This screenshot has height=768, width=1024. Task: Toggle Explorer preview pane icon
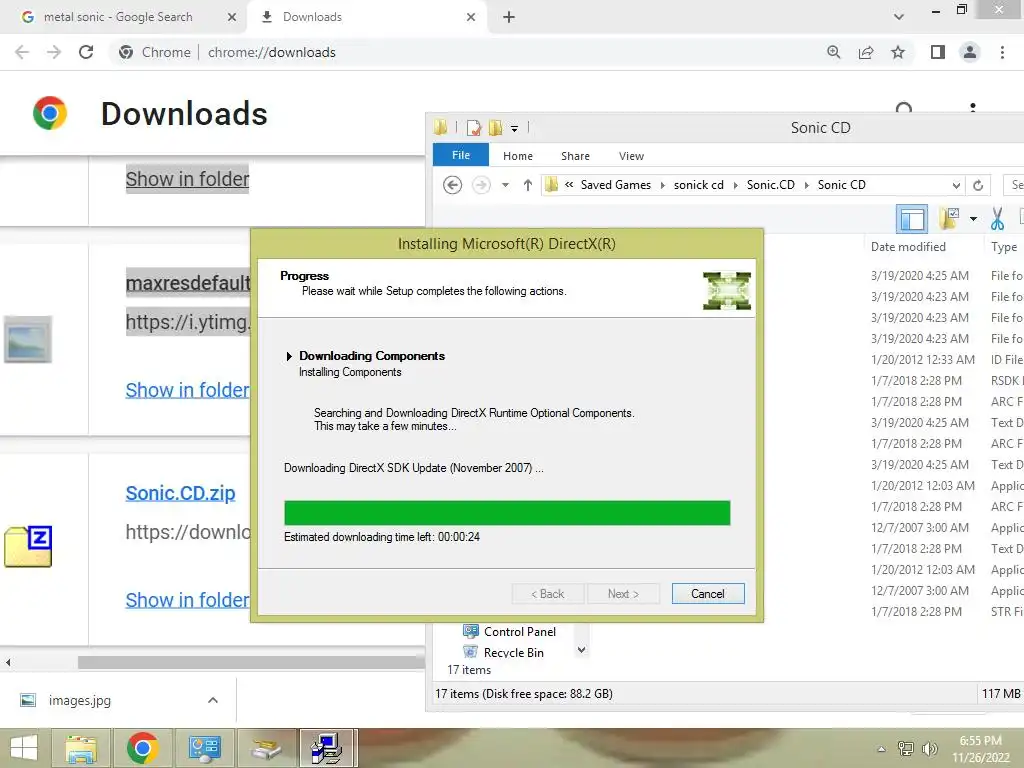click(x=912, y=219)
